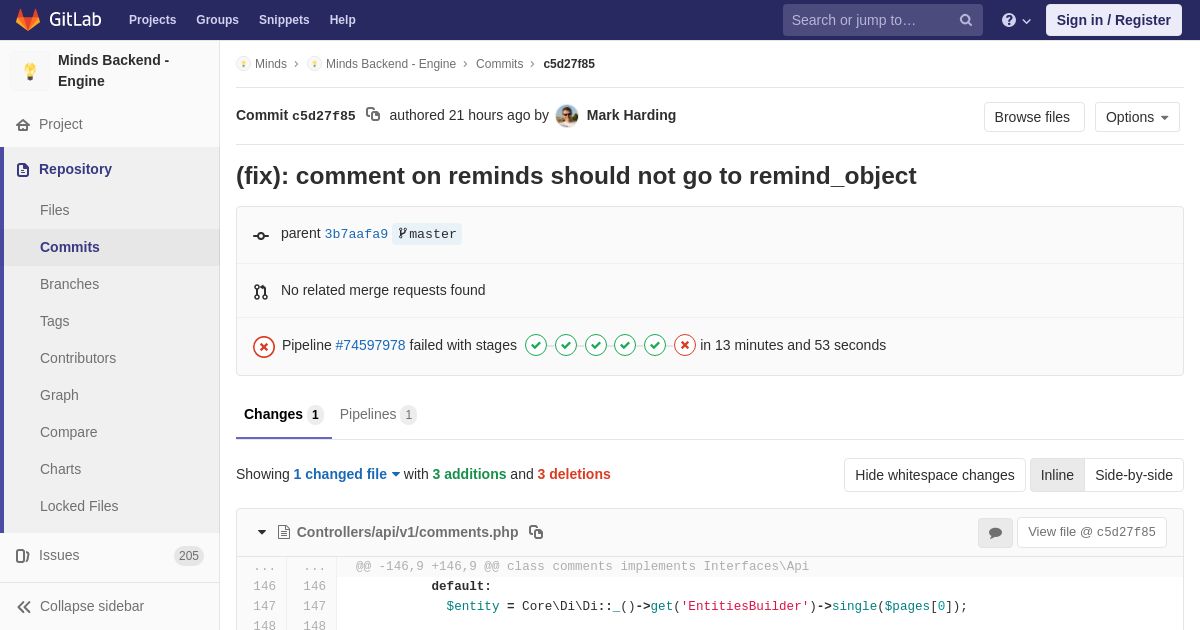
Task: Collapse the comments.php file diff
Action: (262, 532)
